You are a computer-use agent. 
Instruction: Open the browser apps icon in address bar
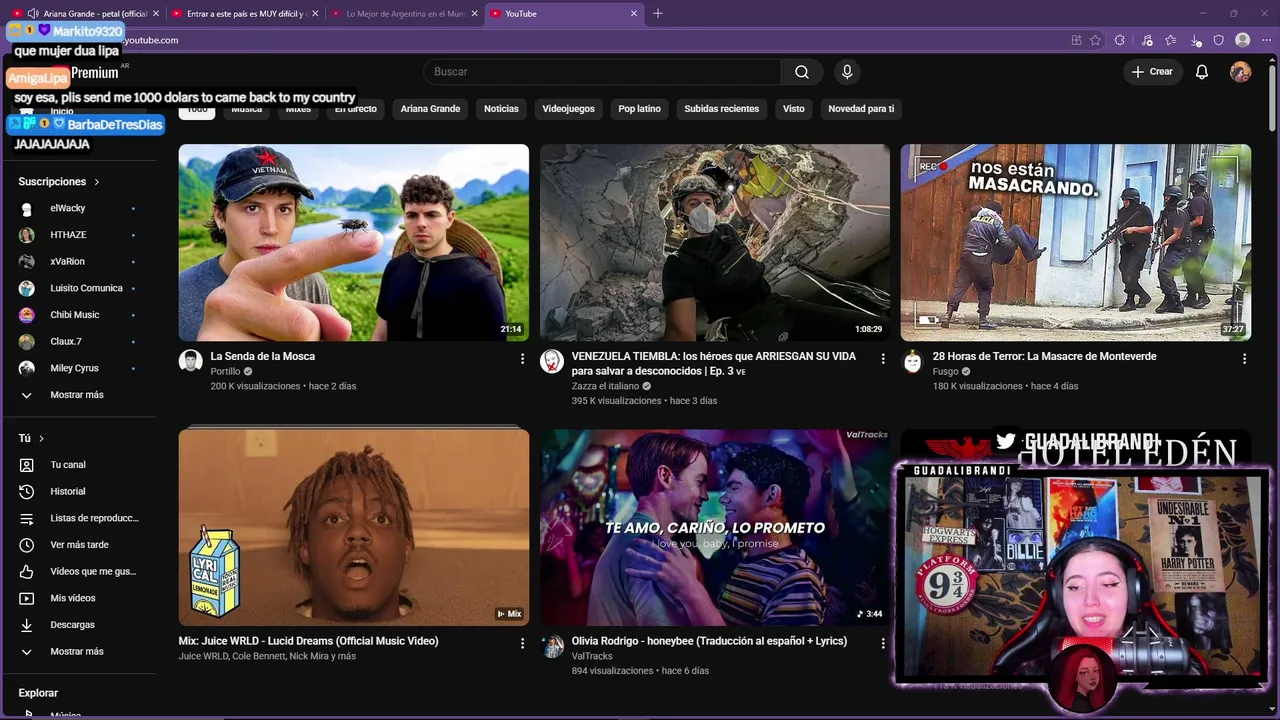[x=1076, y=40]
